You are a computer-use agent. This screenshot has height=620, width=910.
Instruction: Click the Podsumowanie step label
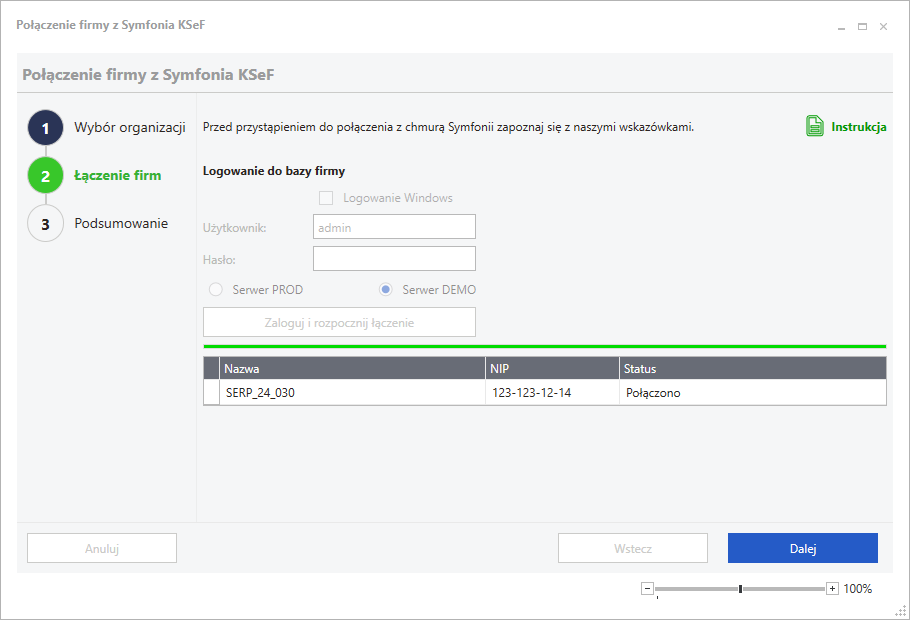pos(121,224)
